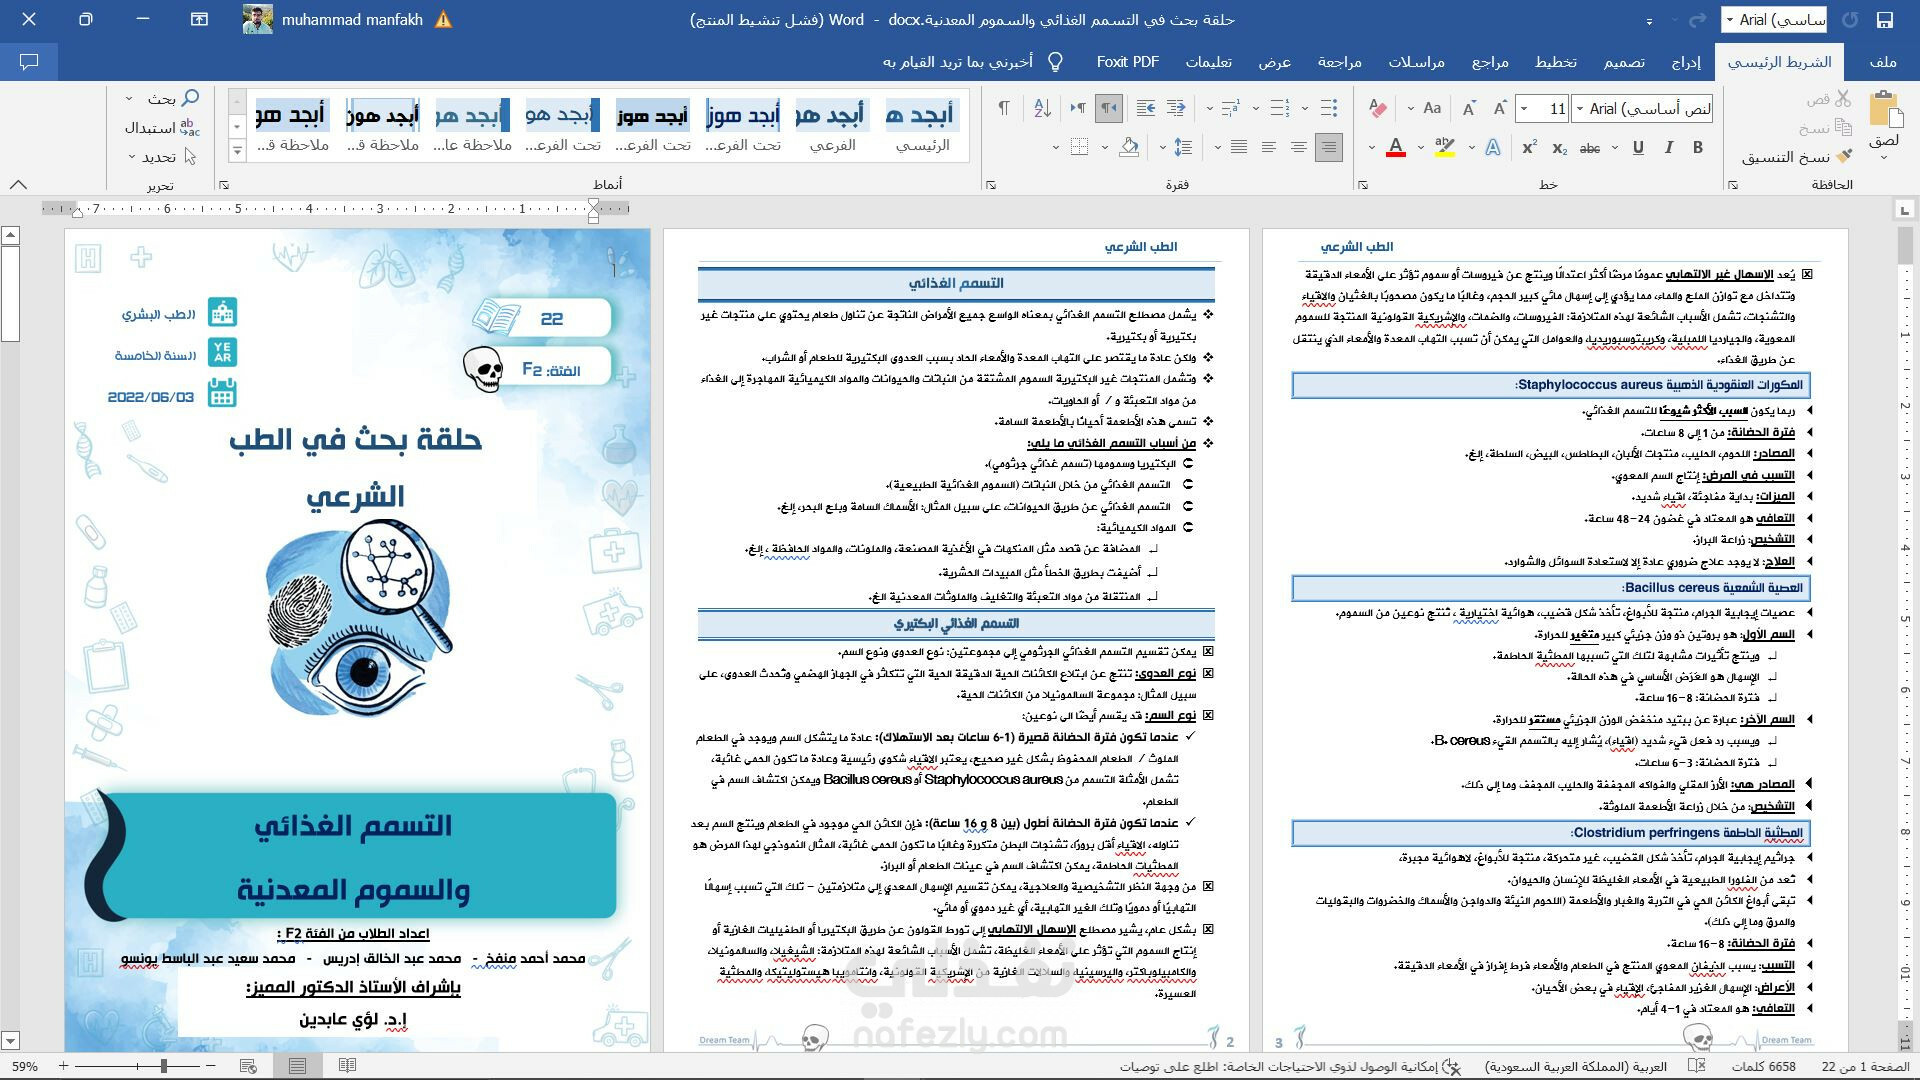Click the 6658 word count in status bar
This screenshot has width=1920, height=1080.
(x=1763, y=1067)
